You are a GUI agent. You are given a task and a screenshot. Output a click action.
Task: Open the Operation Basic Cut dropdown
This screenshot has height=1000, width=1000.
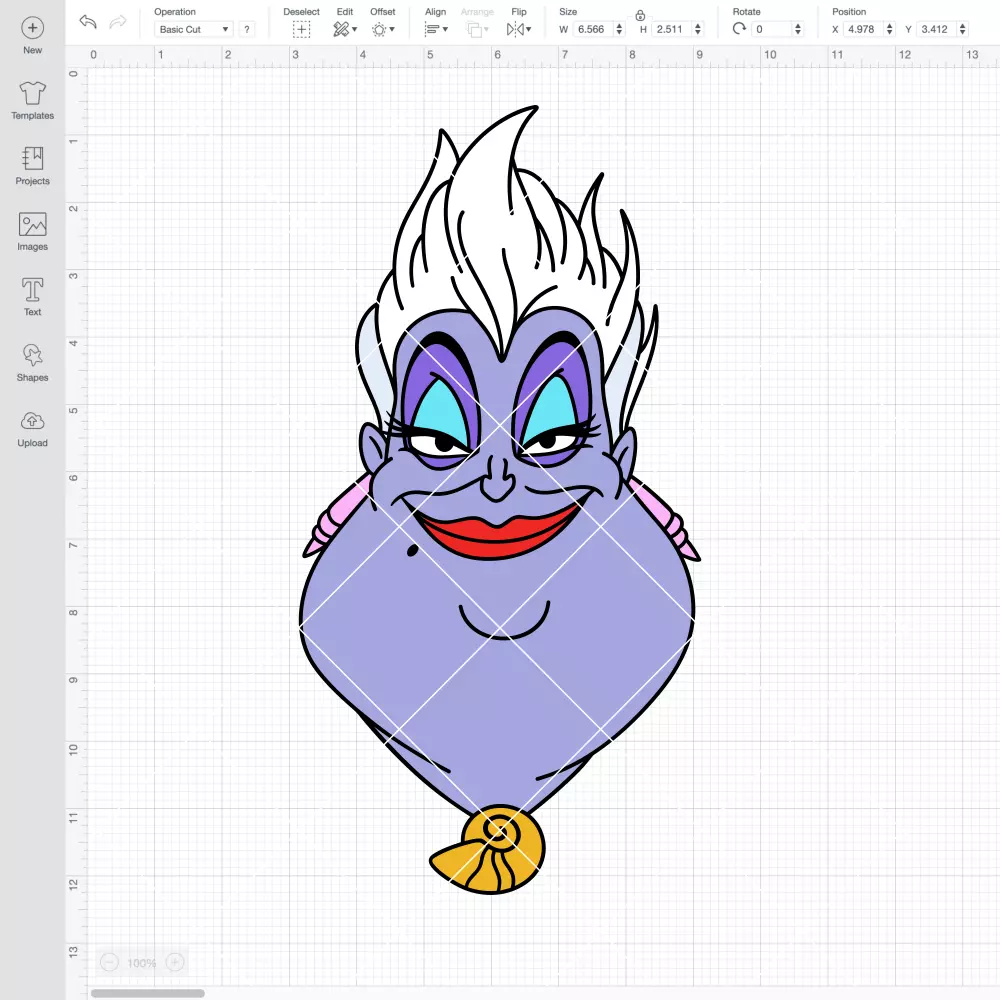coord(194,29)
